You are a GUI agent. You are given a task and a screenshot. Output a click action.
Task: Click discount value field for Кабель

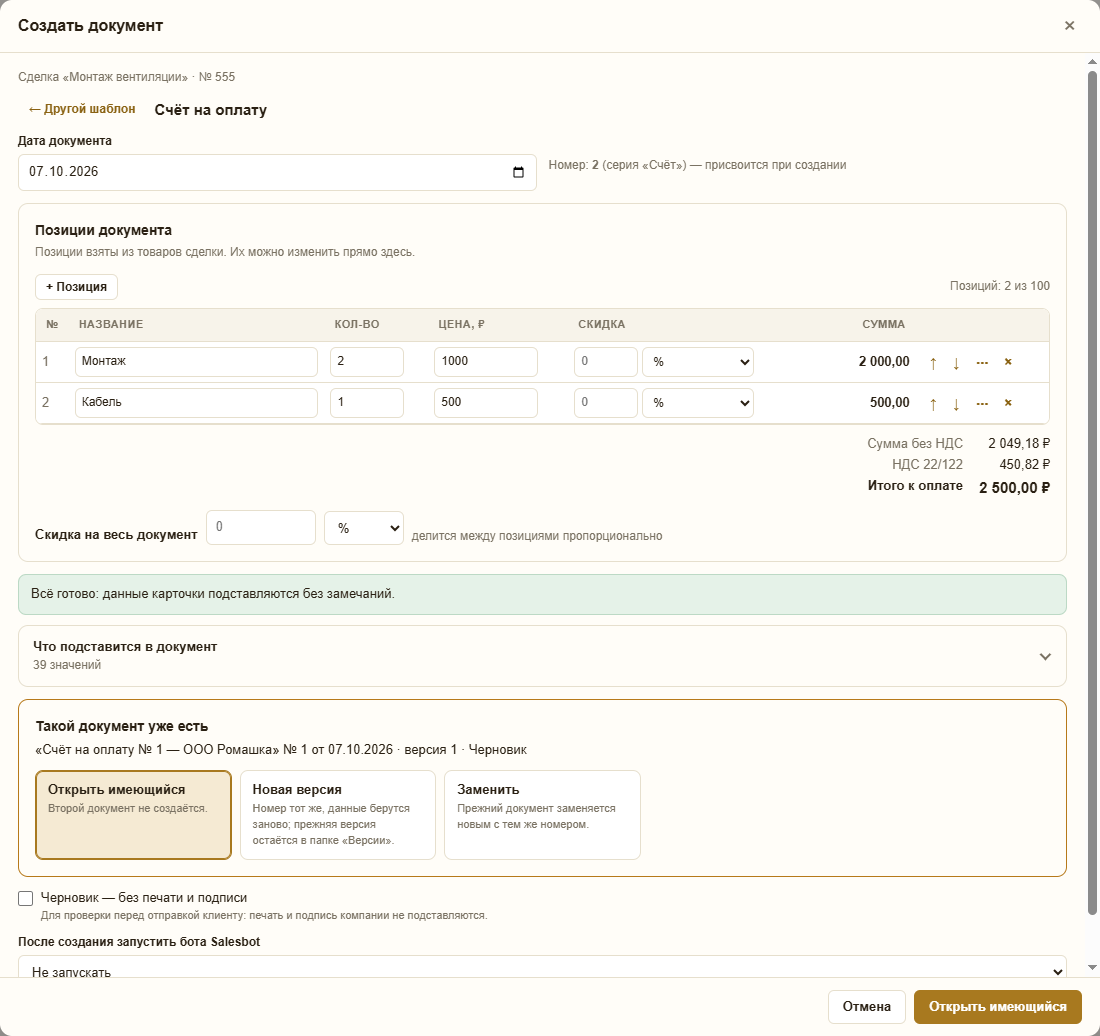606,403
